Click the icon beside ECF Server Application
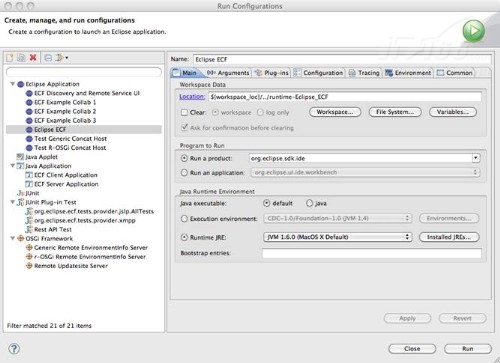The image size is (500, 363). click(x=29, y=184)
